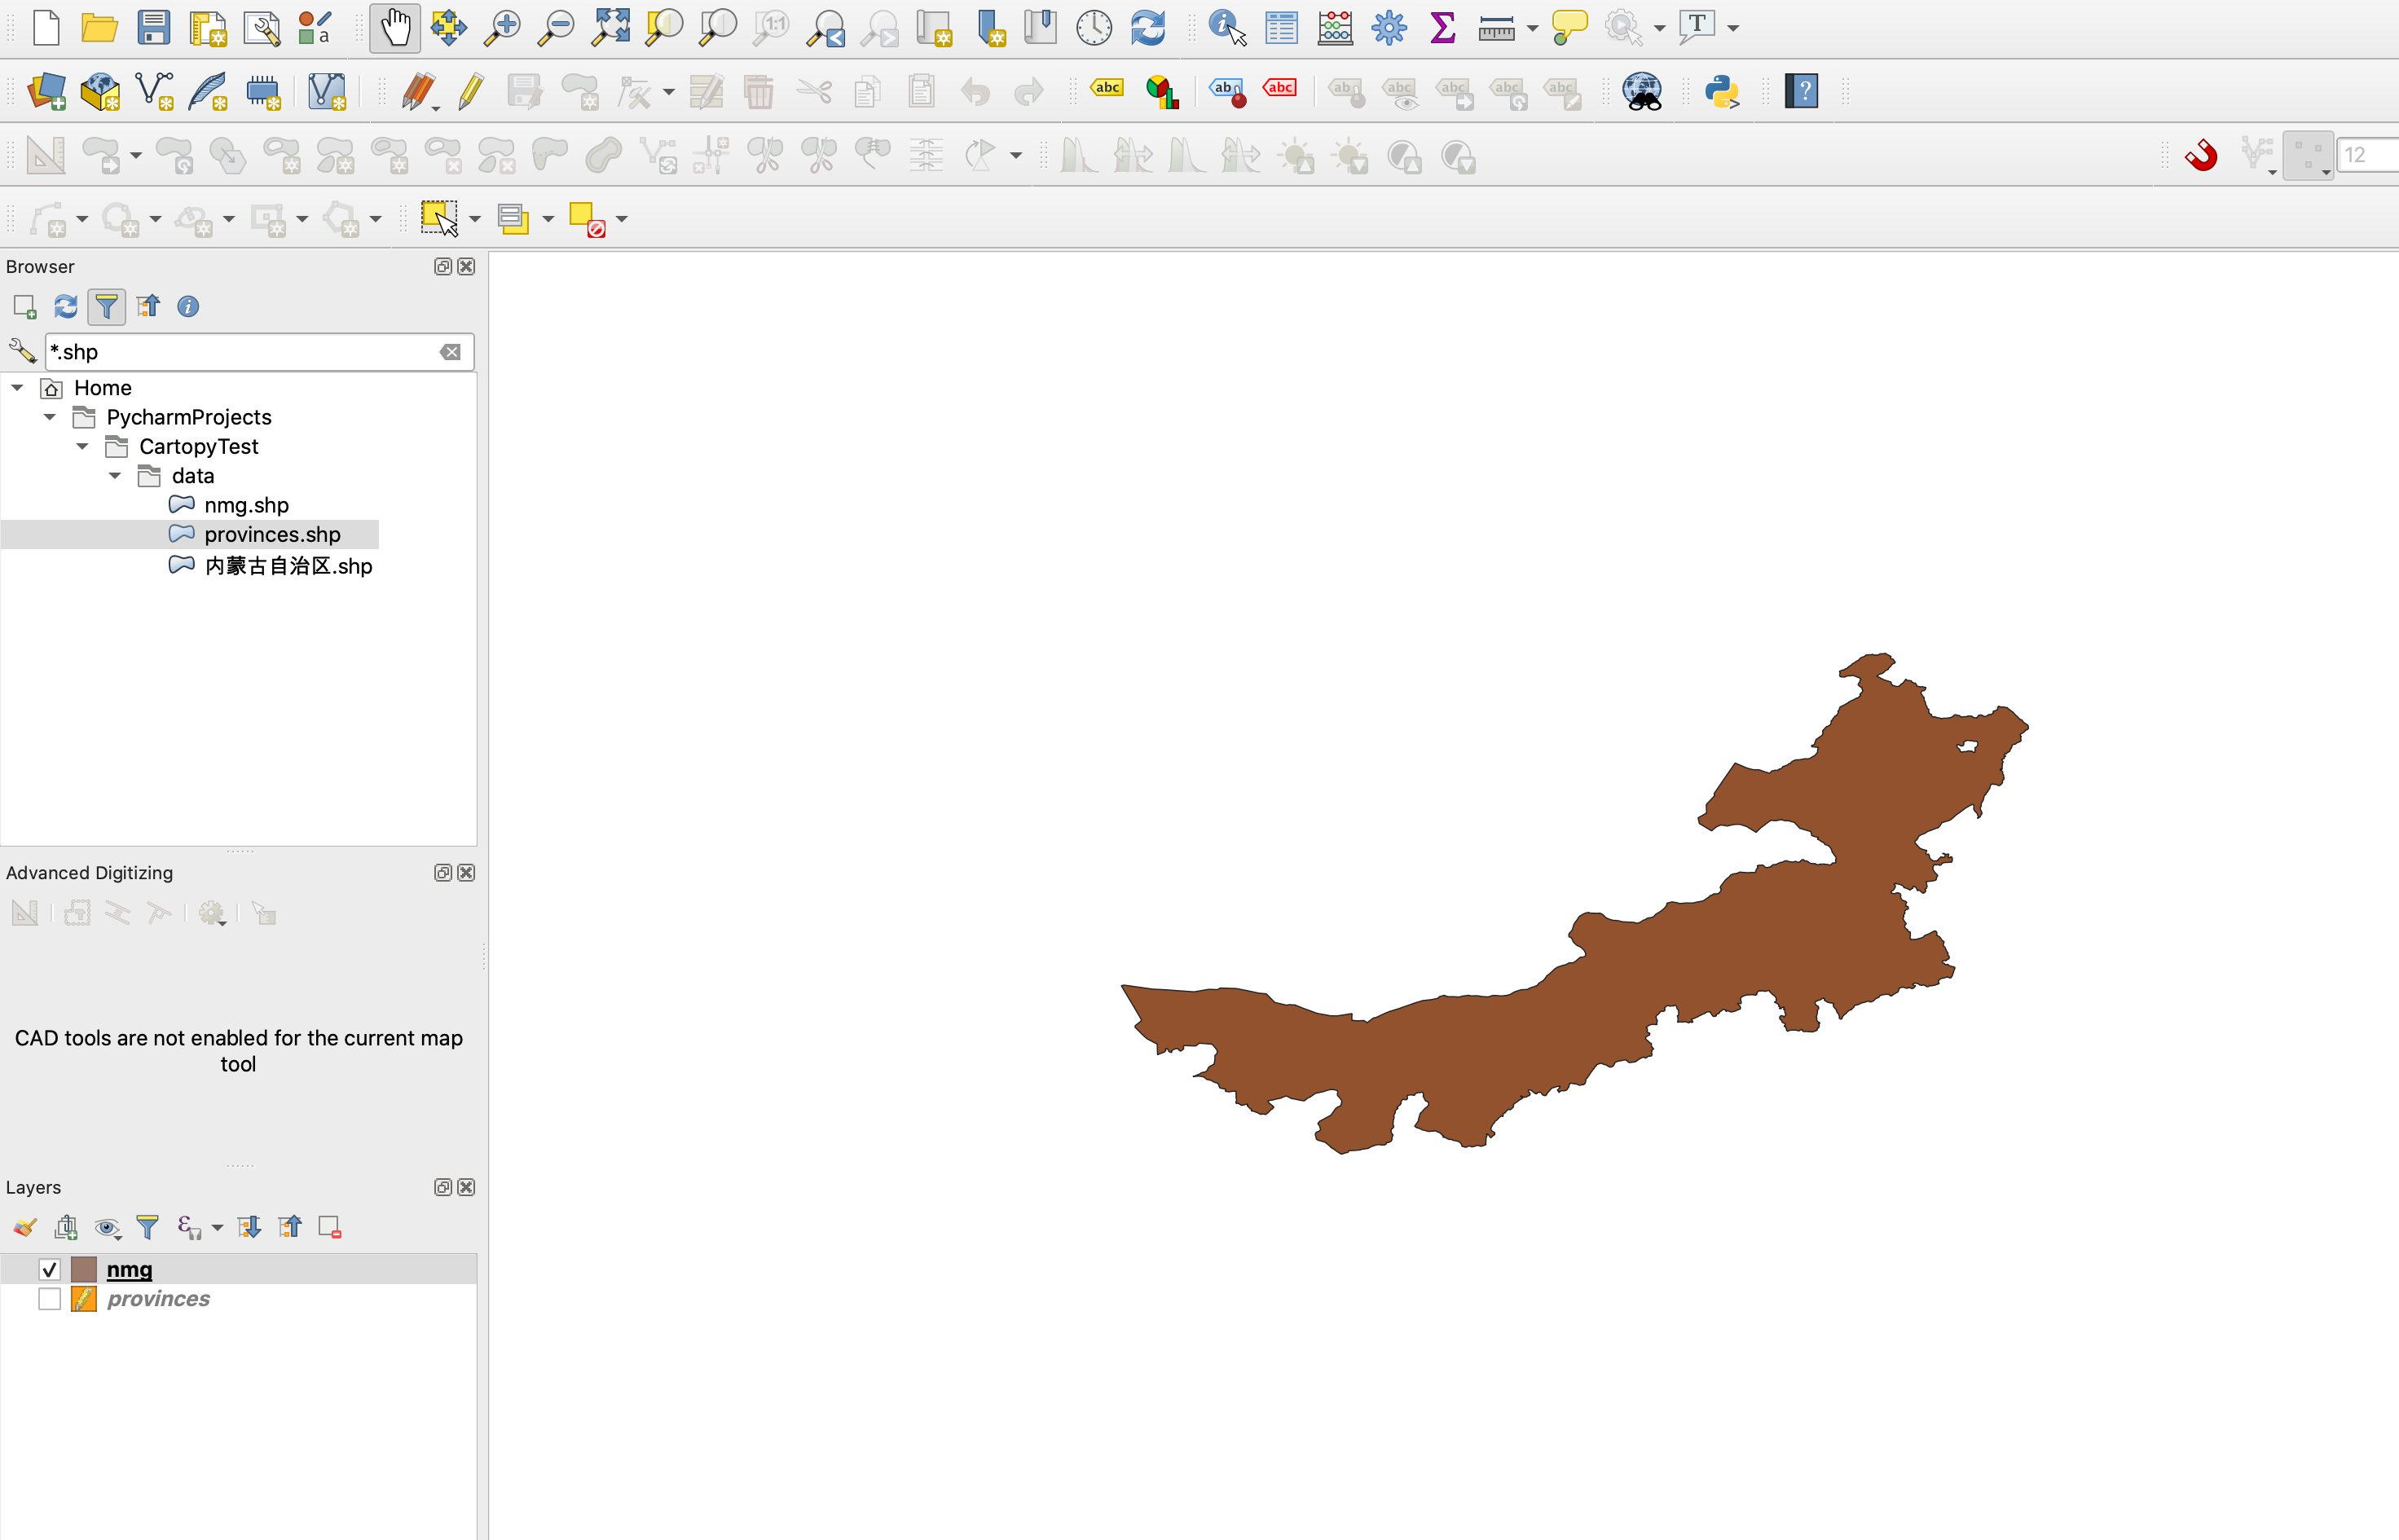2399x1540 pixels.
Task: Enable snapping with the red magnet icon
Action: 2201,155
